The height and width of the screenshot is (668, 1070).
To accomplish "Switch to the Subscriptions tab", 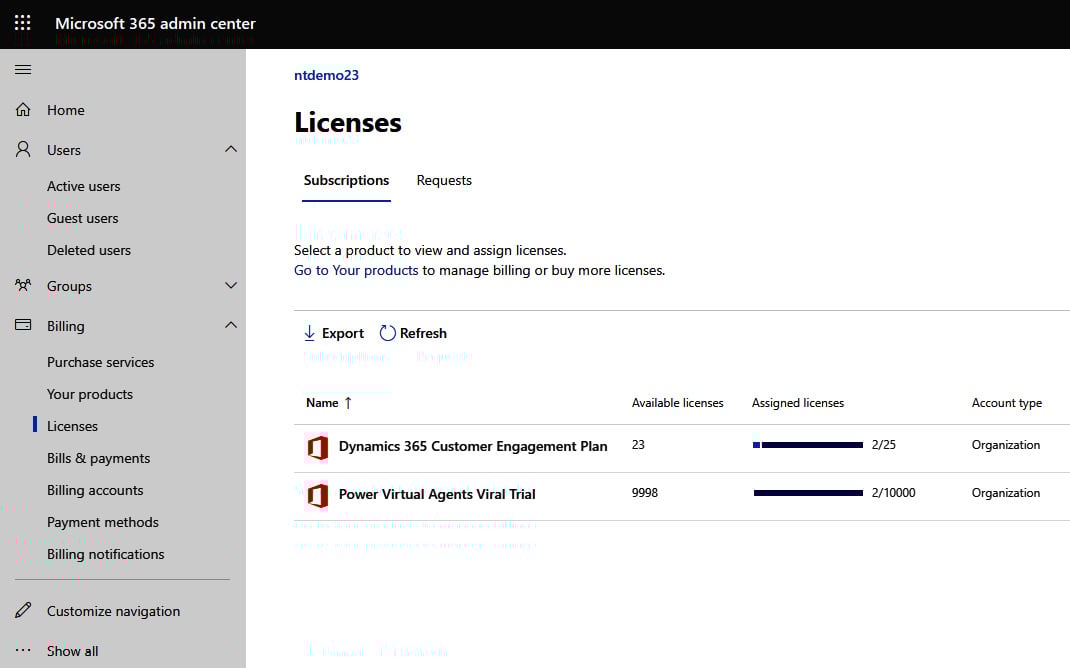I will point(346,180).
